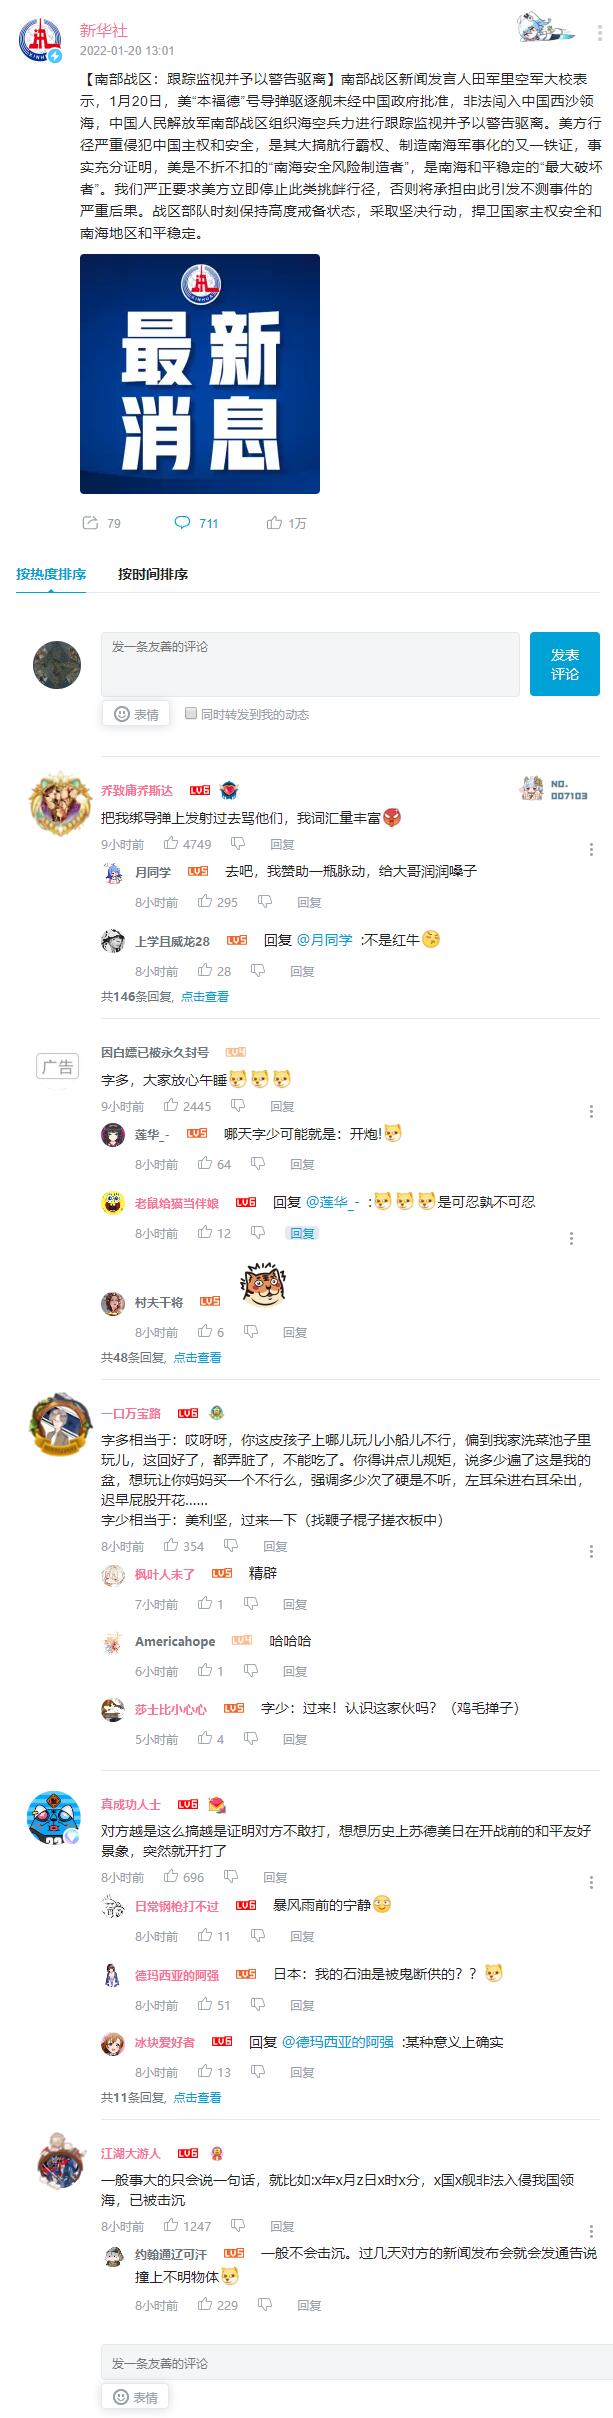Dislike the comment by 因白嫖已被永久封号
The width and height of the screenshot is (613, 2418).
tap(237, 1106)
